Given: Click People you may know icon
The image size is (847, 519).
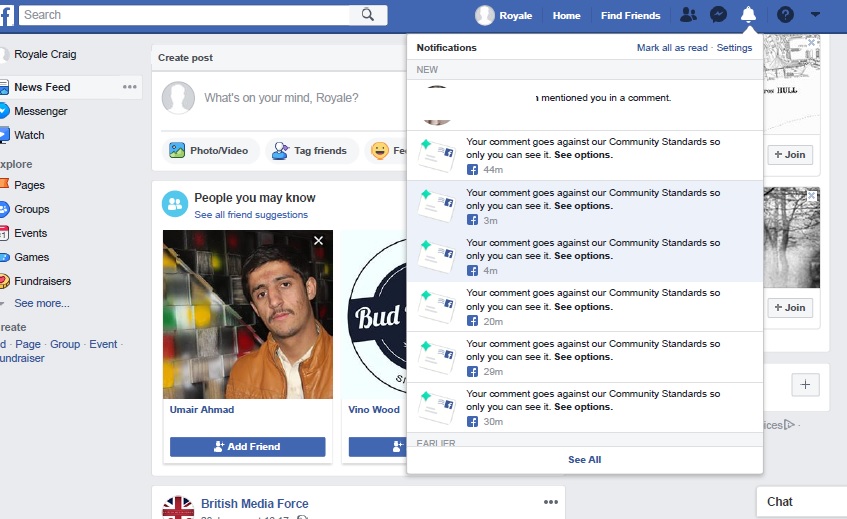Looking at the screenshot, I should [x=175, y=204].
